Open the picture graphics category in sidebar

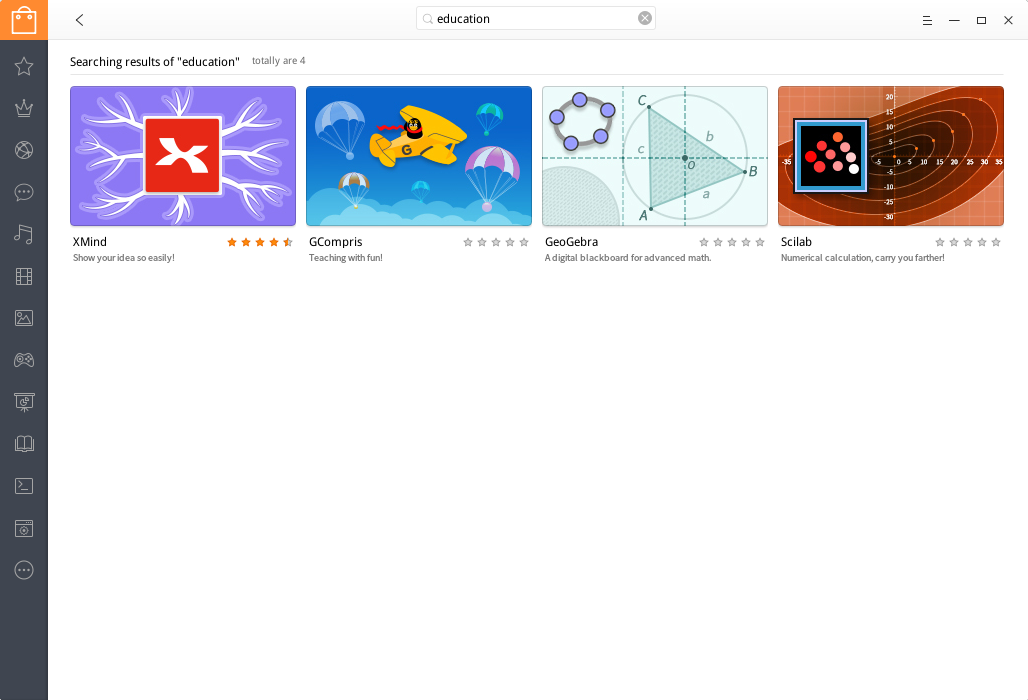click(x=24, y=318)
